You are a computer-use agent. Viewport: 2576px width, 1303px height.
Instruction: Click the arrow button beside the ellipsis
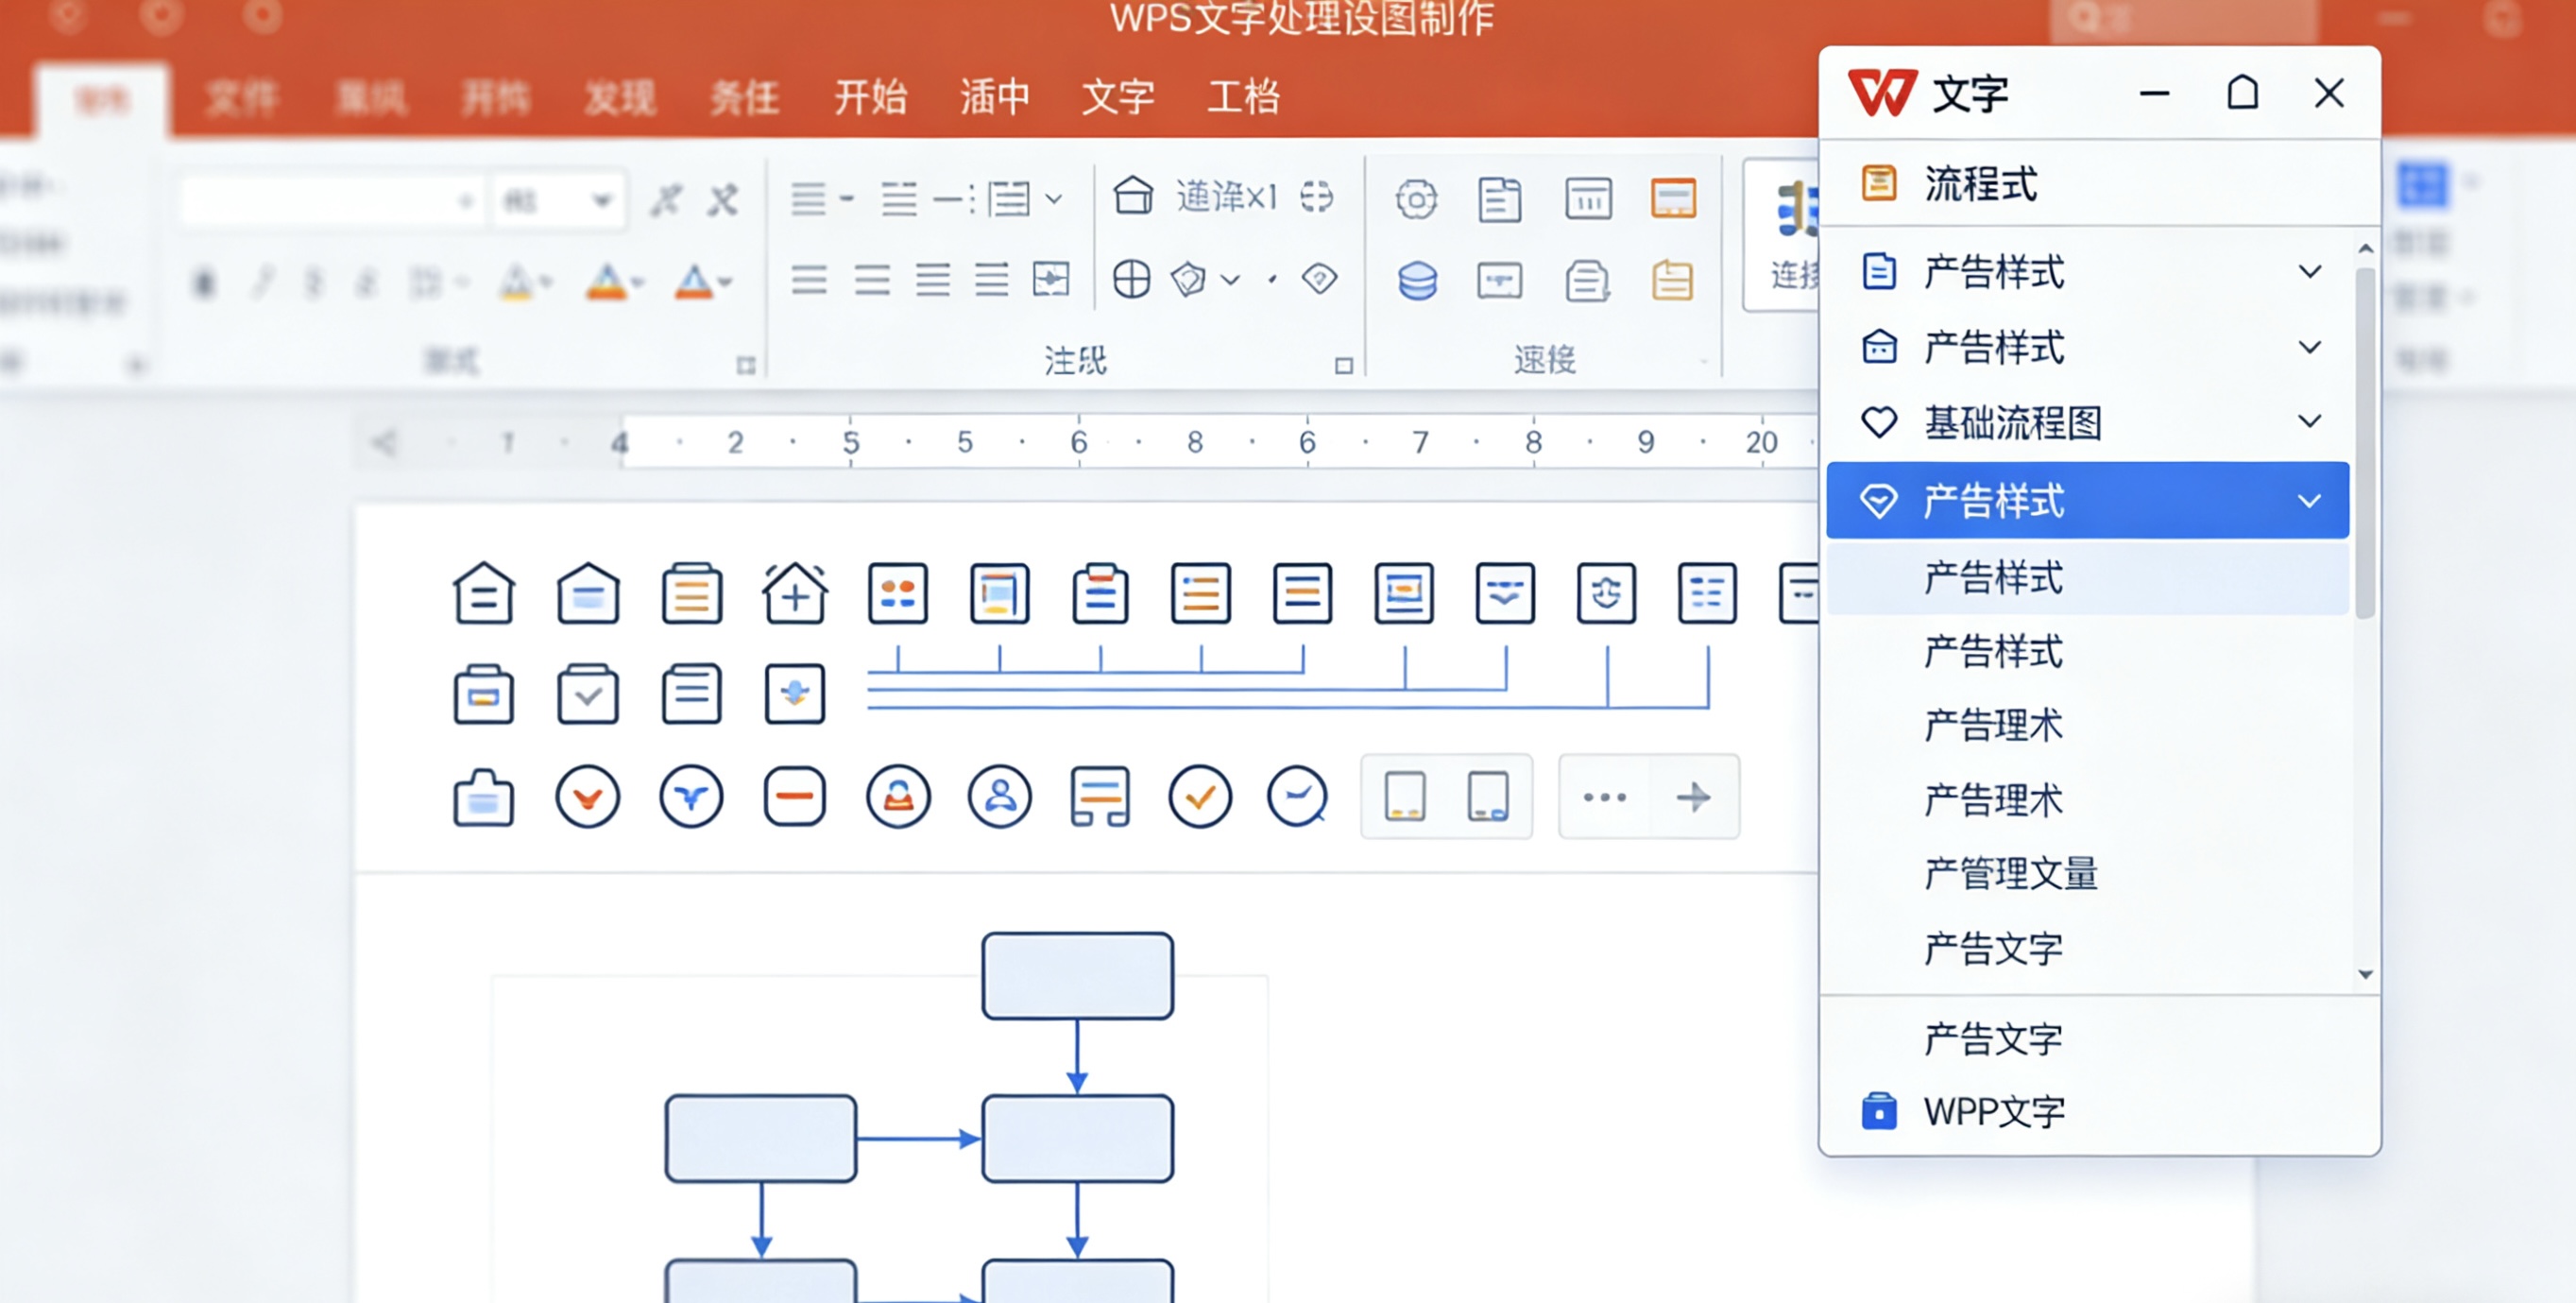(x=1694, y=797)
